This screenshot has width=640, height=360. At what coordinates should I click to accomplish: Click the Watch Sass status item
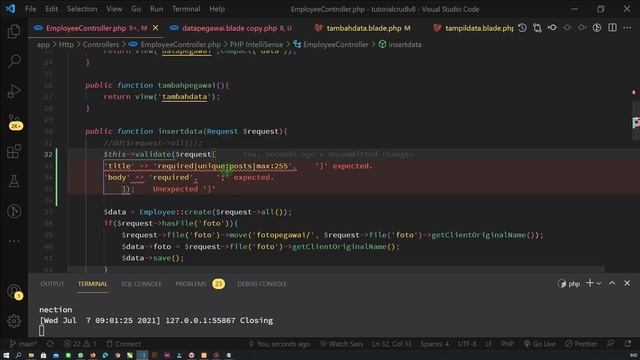pyautogui.click(x=341, y=344)
